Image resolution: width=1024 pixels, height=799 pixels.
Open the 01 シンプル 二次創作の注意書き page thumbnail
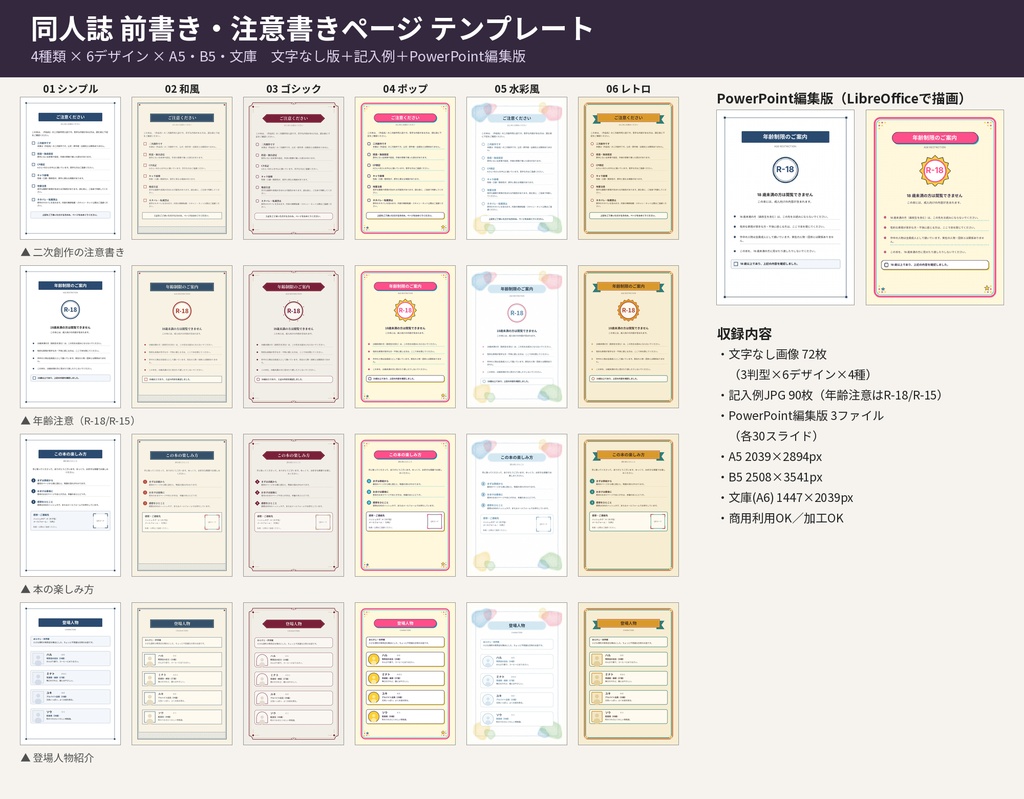coord(71,169)
